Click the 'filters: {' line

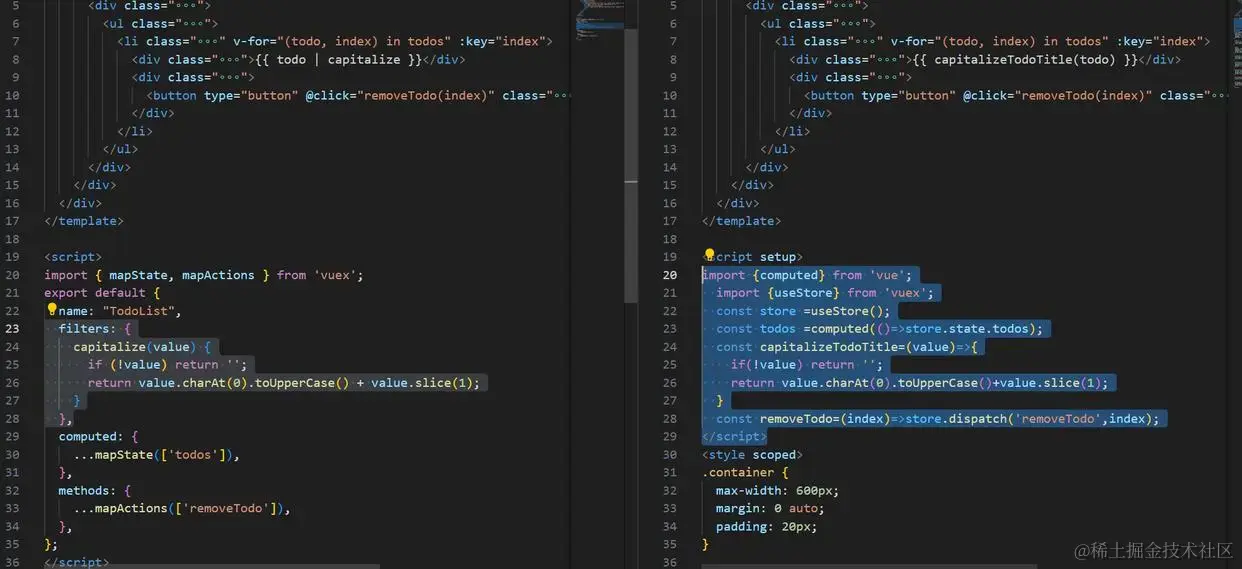[95, 329]
